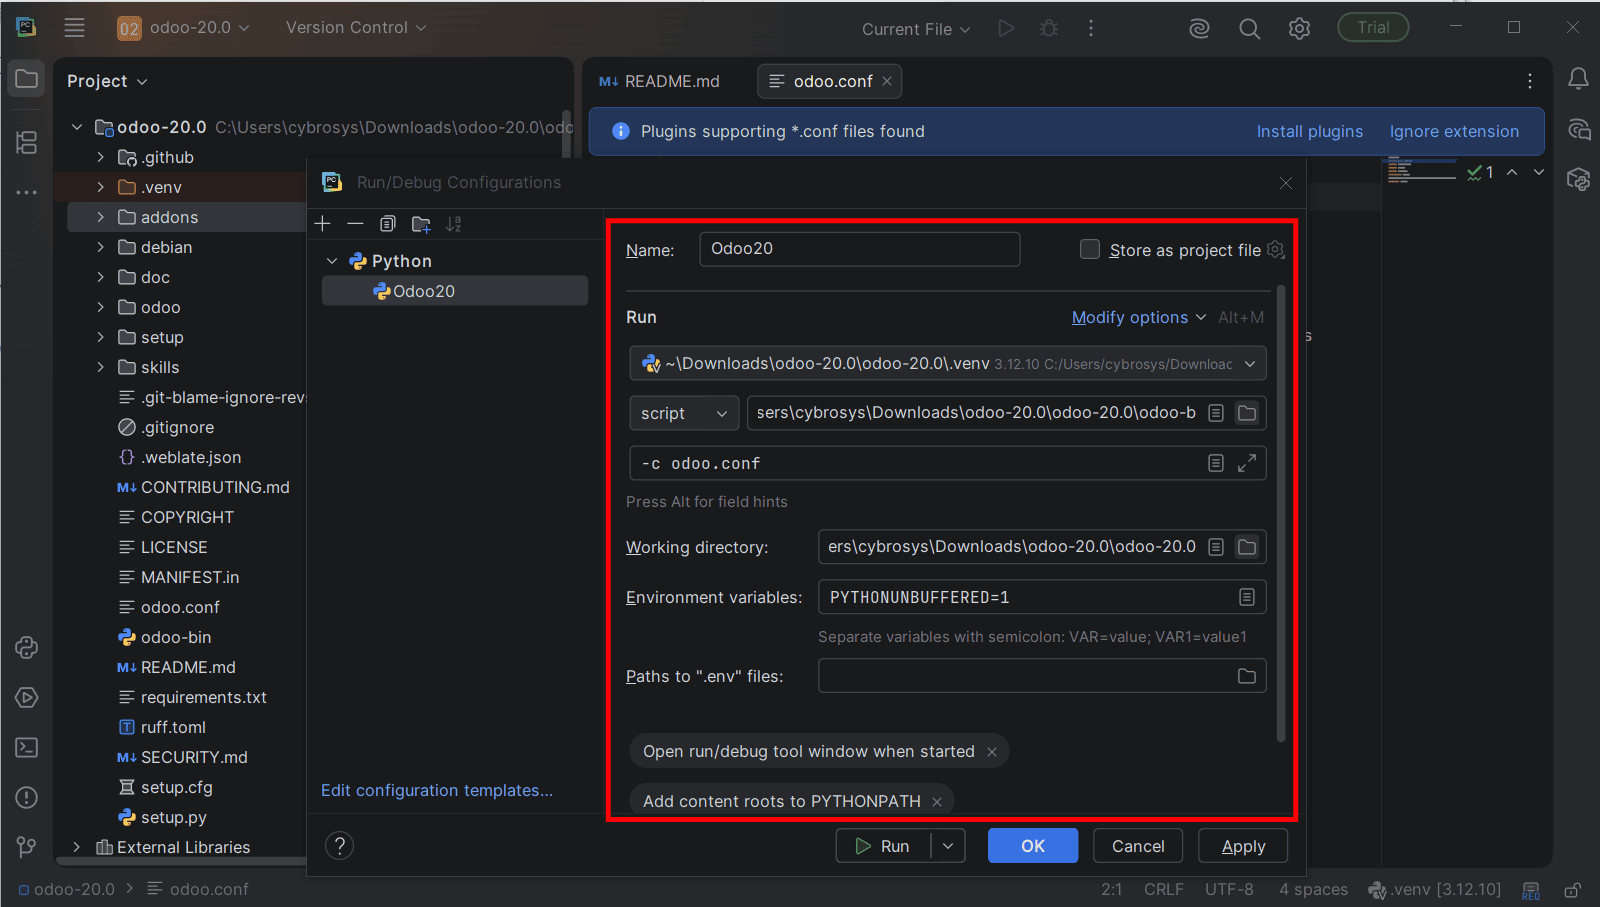The height and width of the screenshot is (907, 1600).
Task: Open the Git tool window
Action: [x=27, y=847]
